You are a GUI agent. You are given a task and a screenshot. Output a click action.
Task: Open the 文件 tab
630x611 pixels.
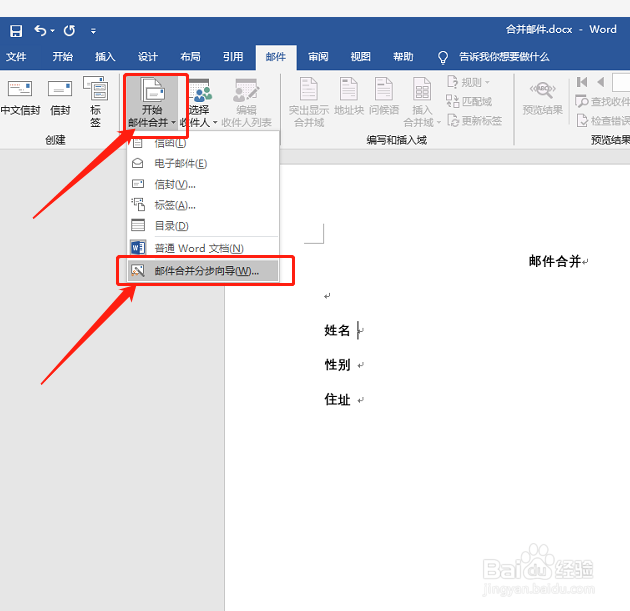[x=16, y=57]
